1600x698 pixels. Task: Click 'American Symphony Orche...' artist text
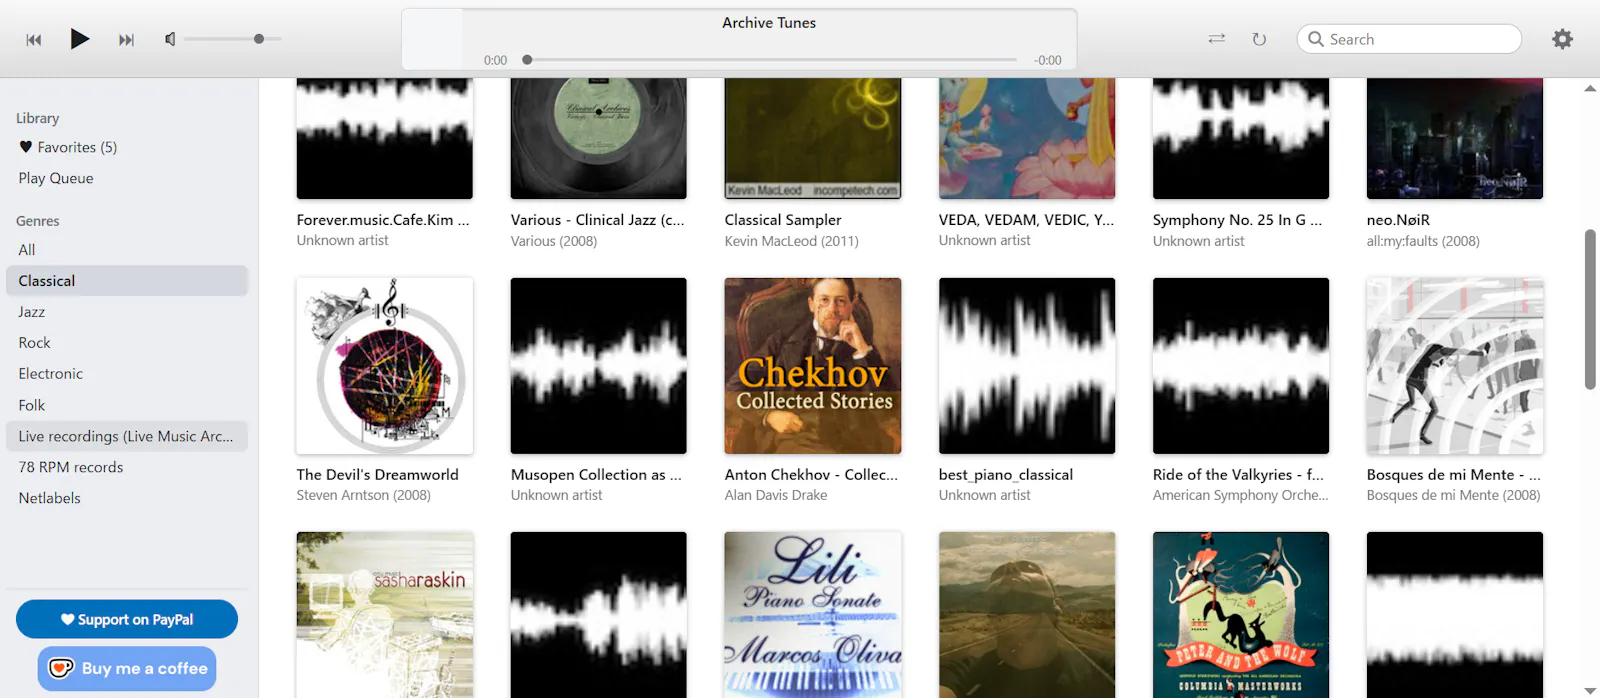(1241, 495)
